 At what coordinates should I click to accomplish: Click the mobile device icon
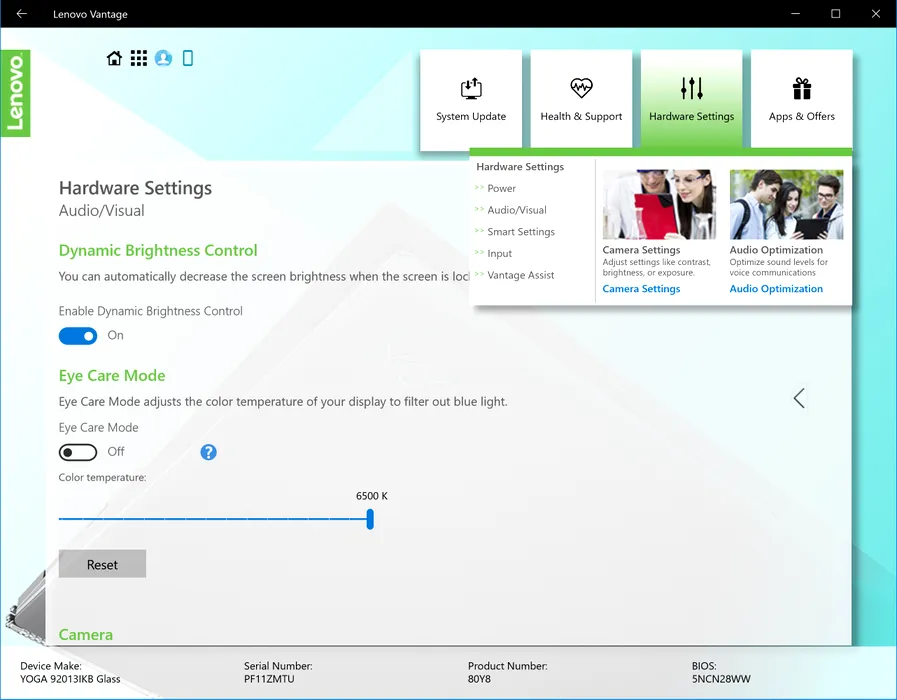pyautogui.click(x=188, y=58)
